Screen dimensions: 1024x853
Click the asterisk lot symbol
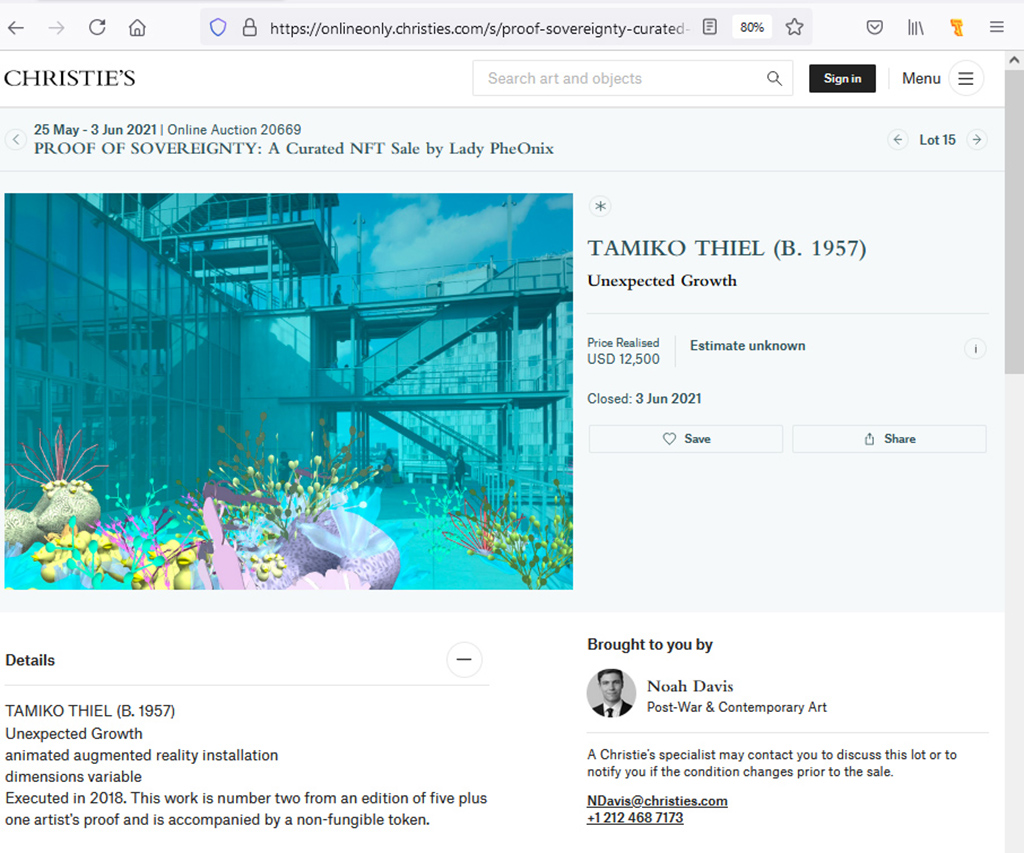coord(600,206)
